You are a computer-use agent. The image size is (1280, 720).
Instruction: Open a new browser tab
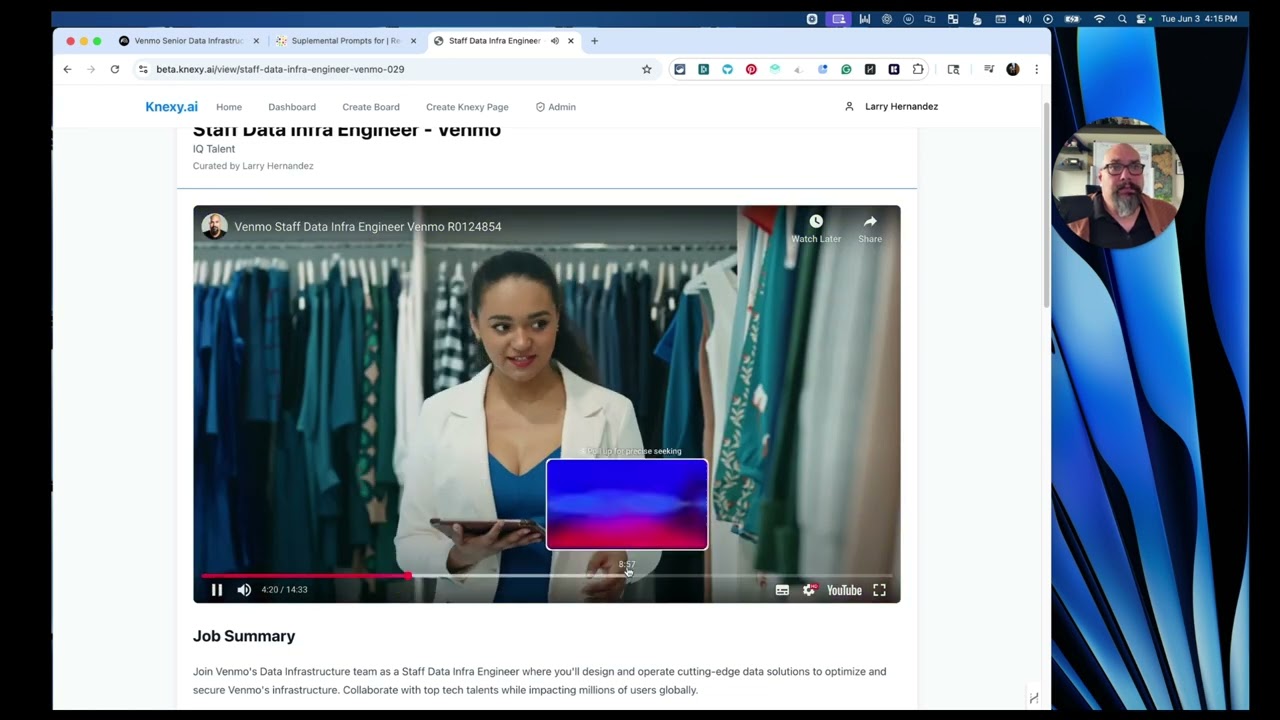click(594, 41)
